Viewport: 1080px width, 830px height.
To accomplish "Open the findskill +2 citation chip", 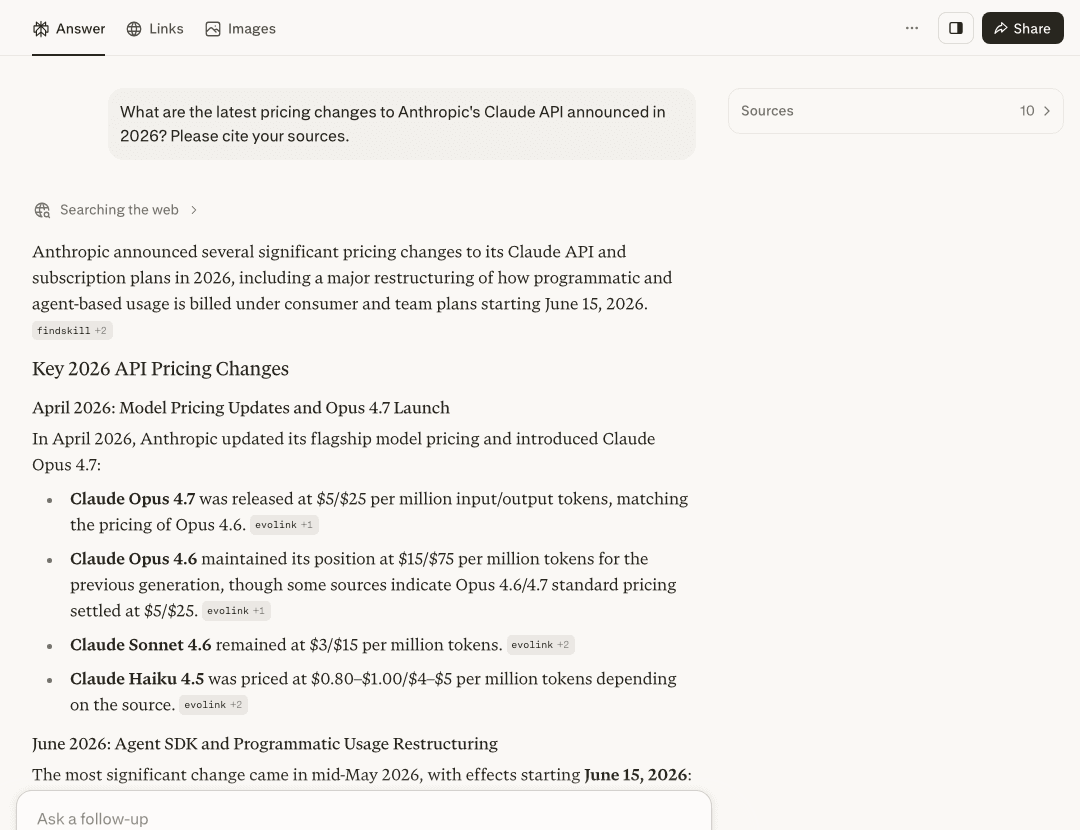I will click(x=72, y=331).
